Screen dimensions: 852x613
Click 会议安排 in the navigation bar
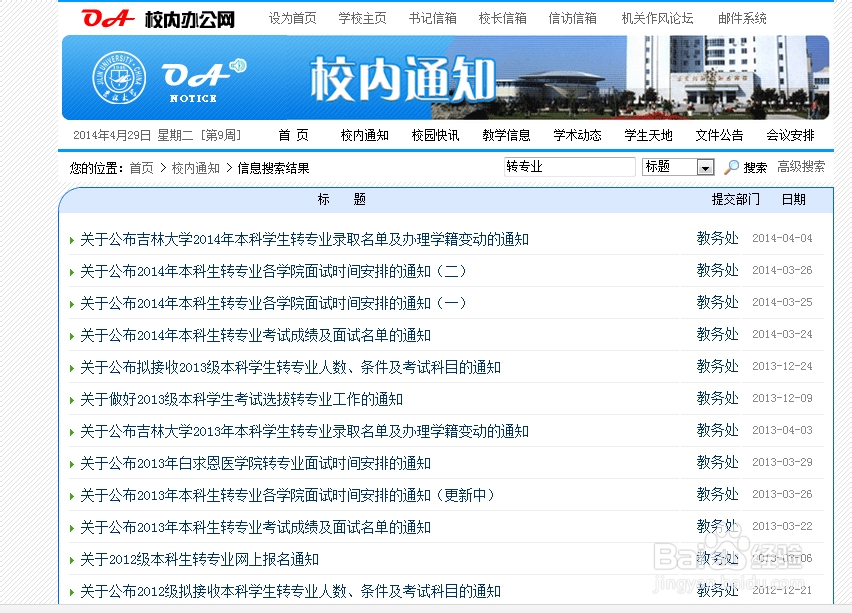(x=790, y=135)
